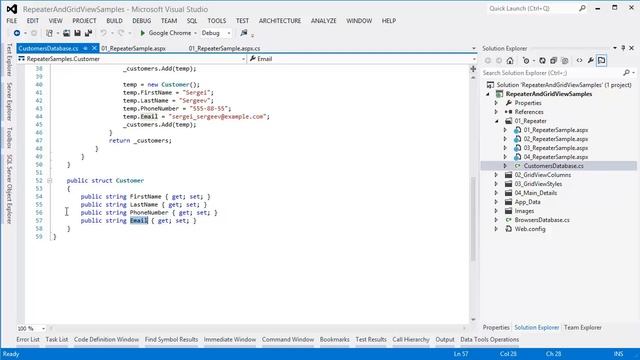Screen dimensions: 640x360
Task: Open the 100 % zoom dropdown
Action: click(43, 328)
